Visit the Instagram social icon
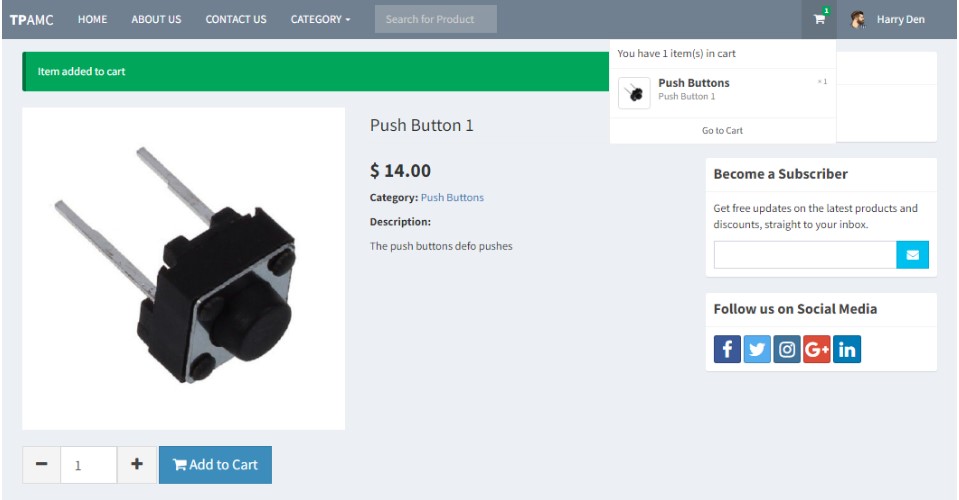 [x=787, y=349]
